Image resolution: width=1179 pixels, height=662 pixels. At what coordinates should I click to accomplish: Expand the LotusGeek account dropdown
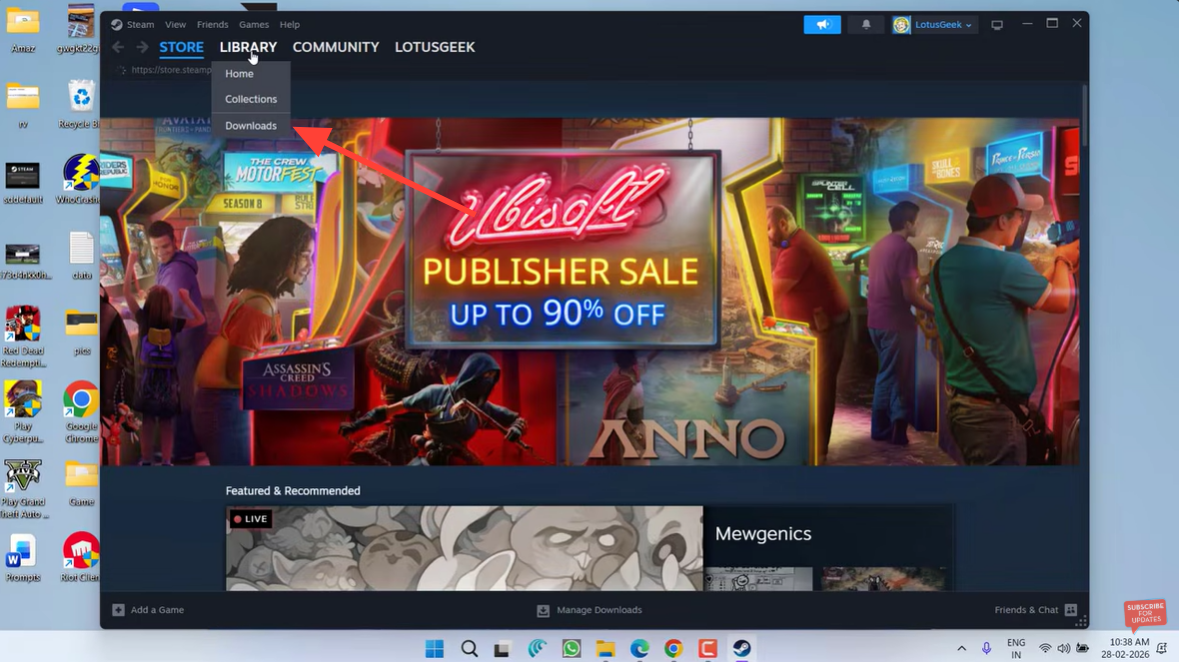coord(934,25)
